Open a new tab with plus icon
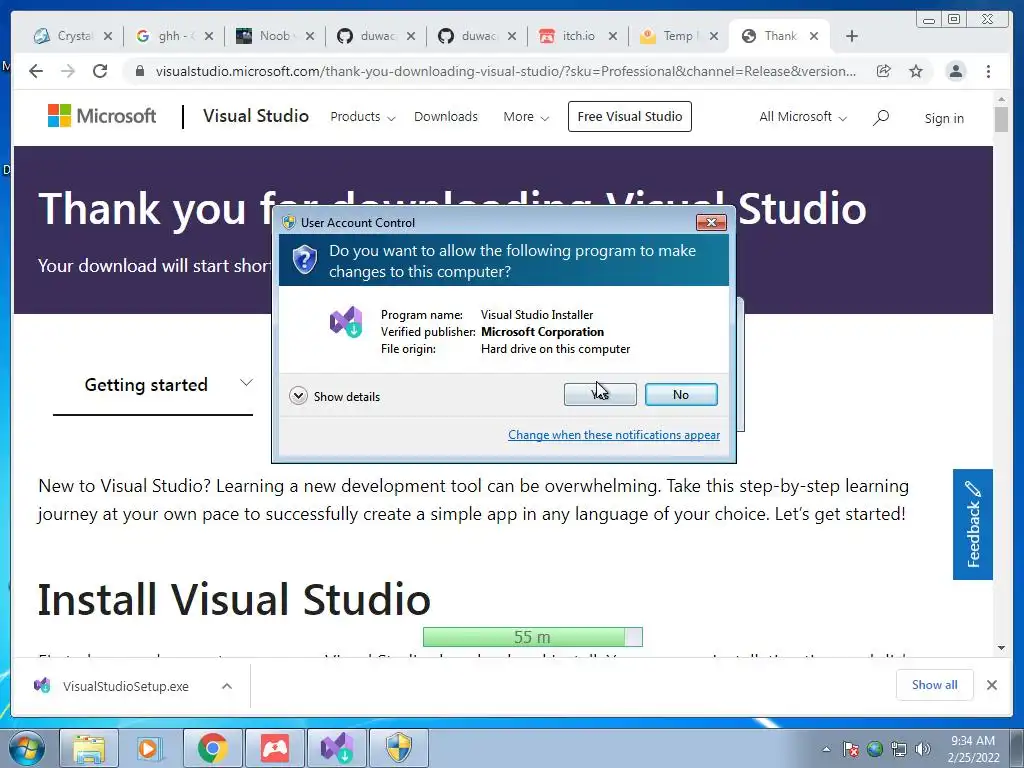The width and height of the screenshot is (1024, 768). [852, 36]
